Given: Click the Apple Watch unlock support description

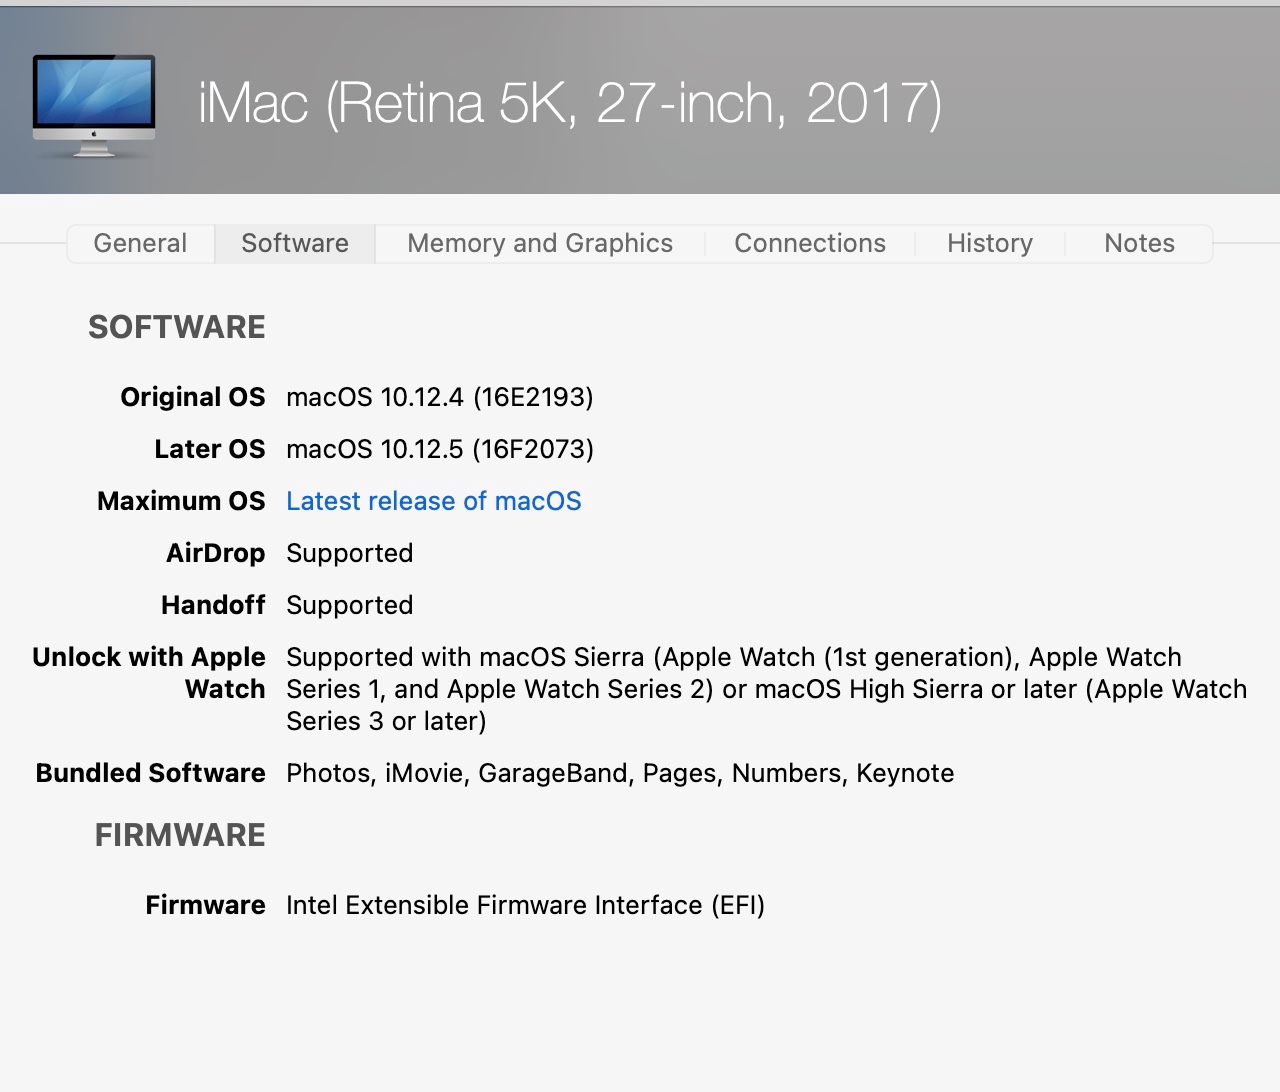Looking at the screenshot, I should click(766, 689).
